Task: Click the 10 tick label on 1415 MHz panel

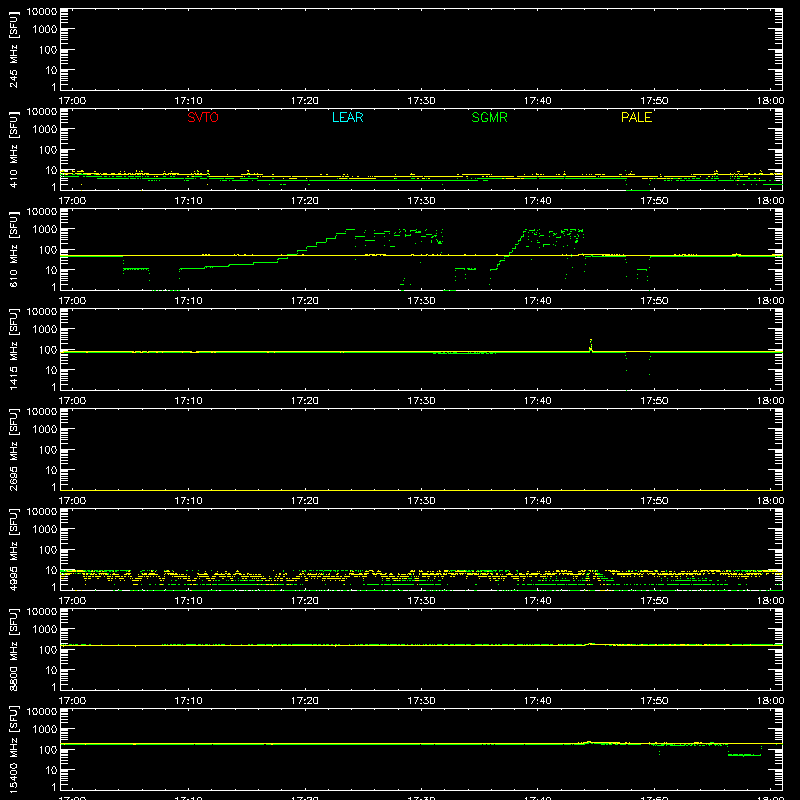Action: coord(51,370)
